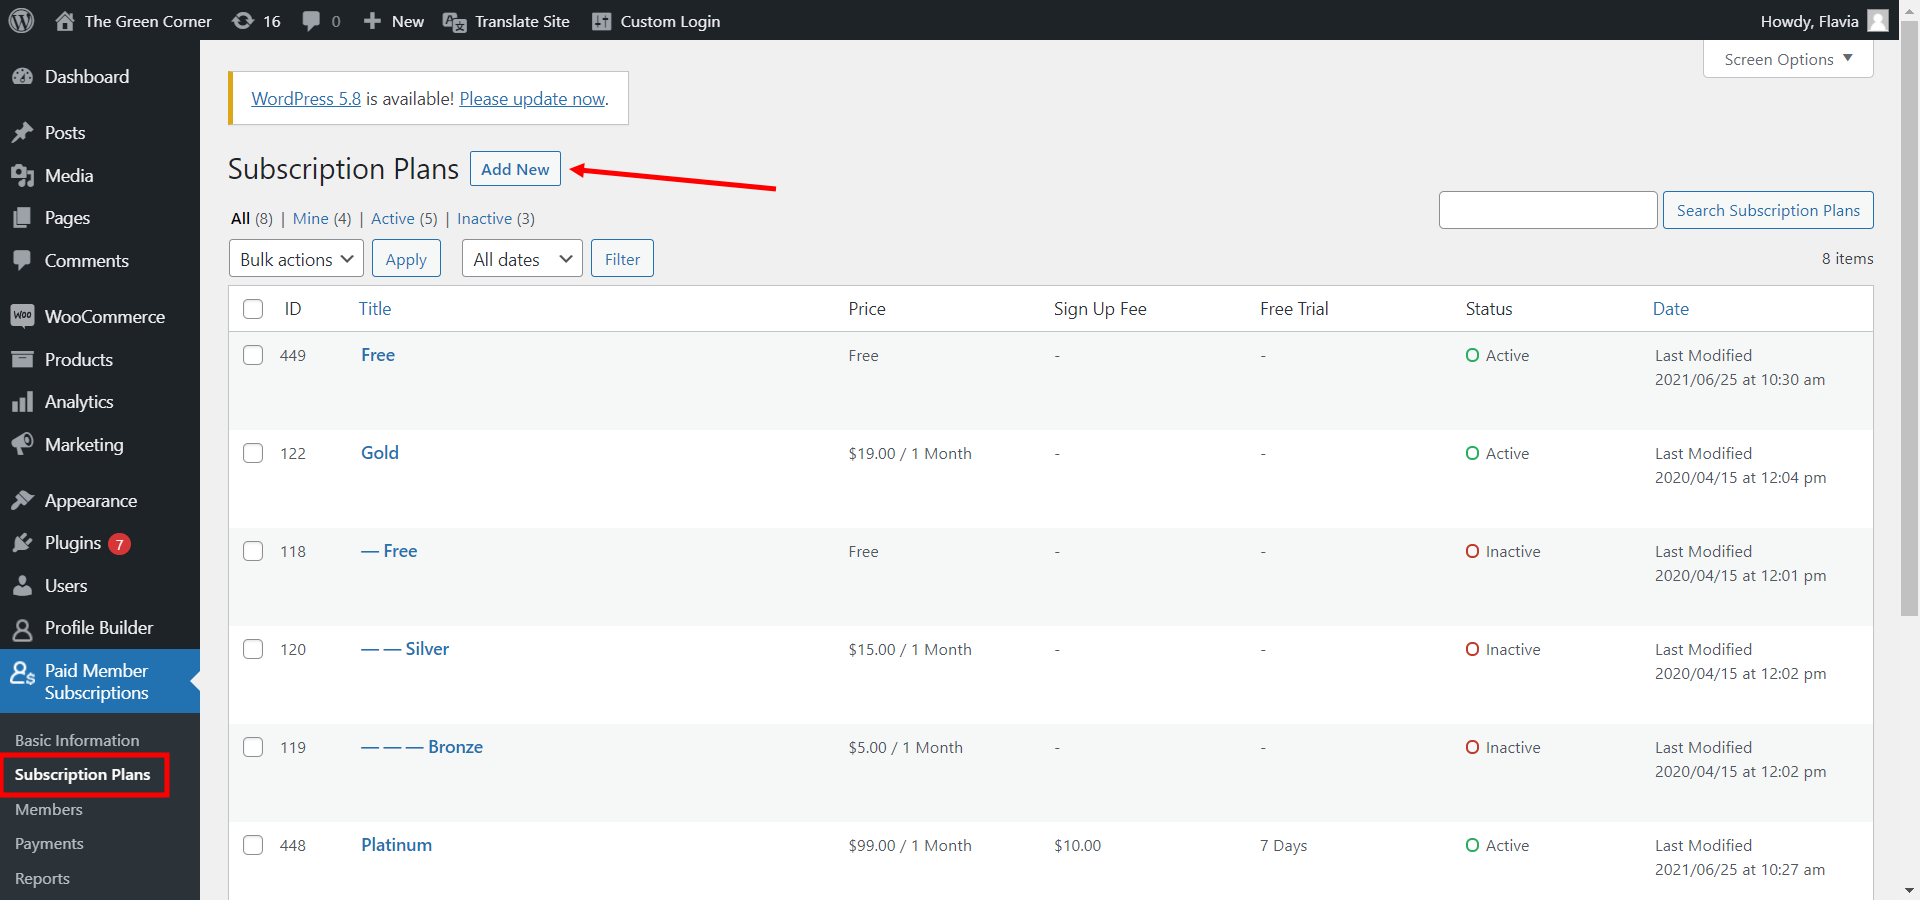Open the Gold plan title link
Viewport: 1920px width, 900px height.
click(x=380, y=453)
